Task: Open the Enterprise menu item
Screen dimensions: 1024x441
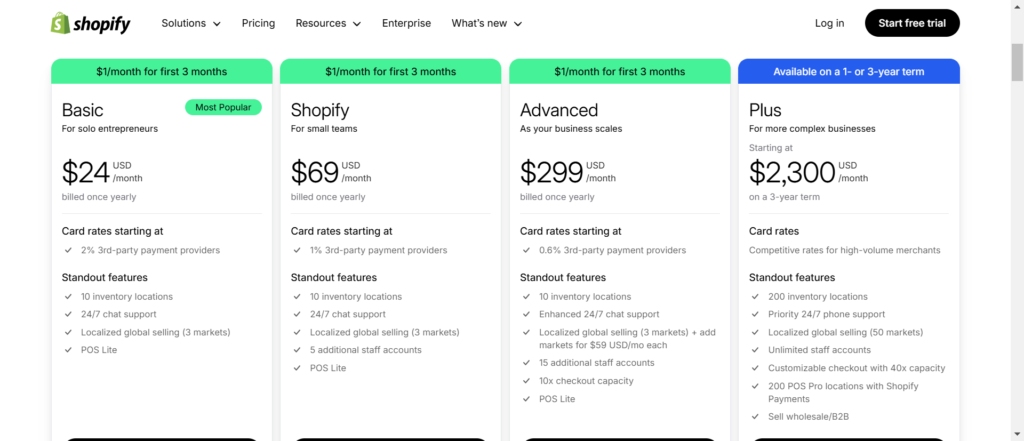Action: point(406,24)
